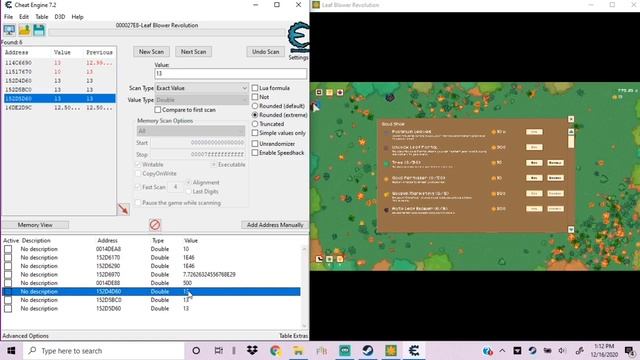Image resolution: width=640 pixels, height=360 pixels.
Task: Enable the Lua formula checkbox
Action: tap(255, 88)
